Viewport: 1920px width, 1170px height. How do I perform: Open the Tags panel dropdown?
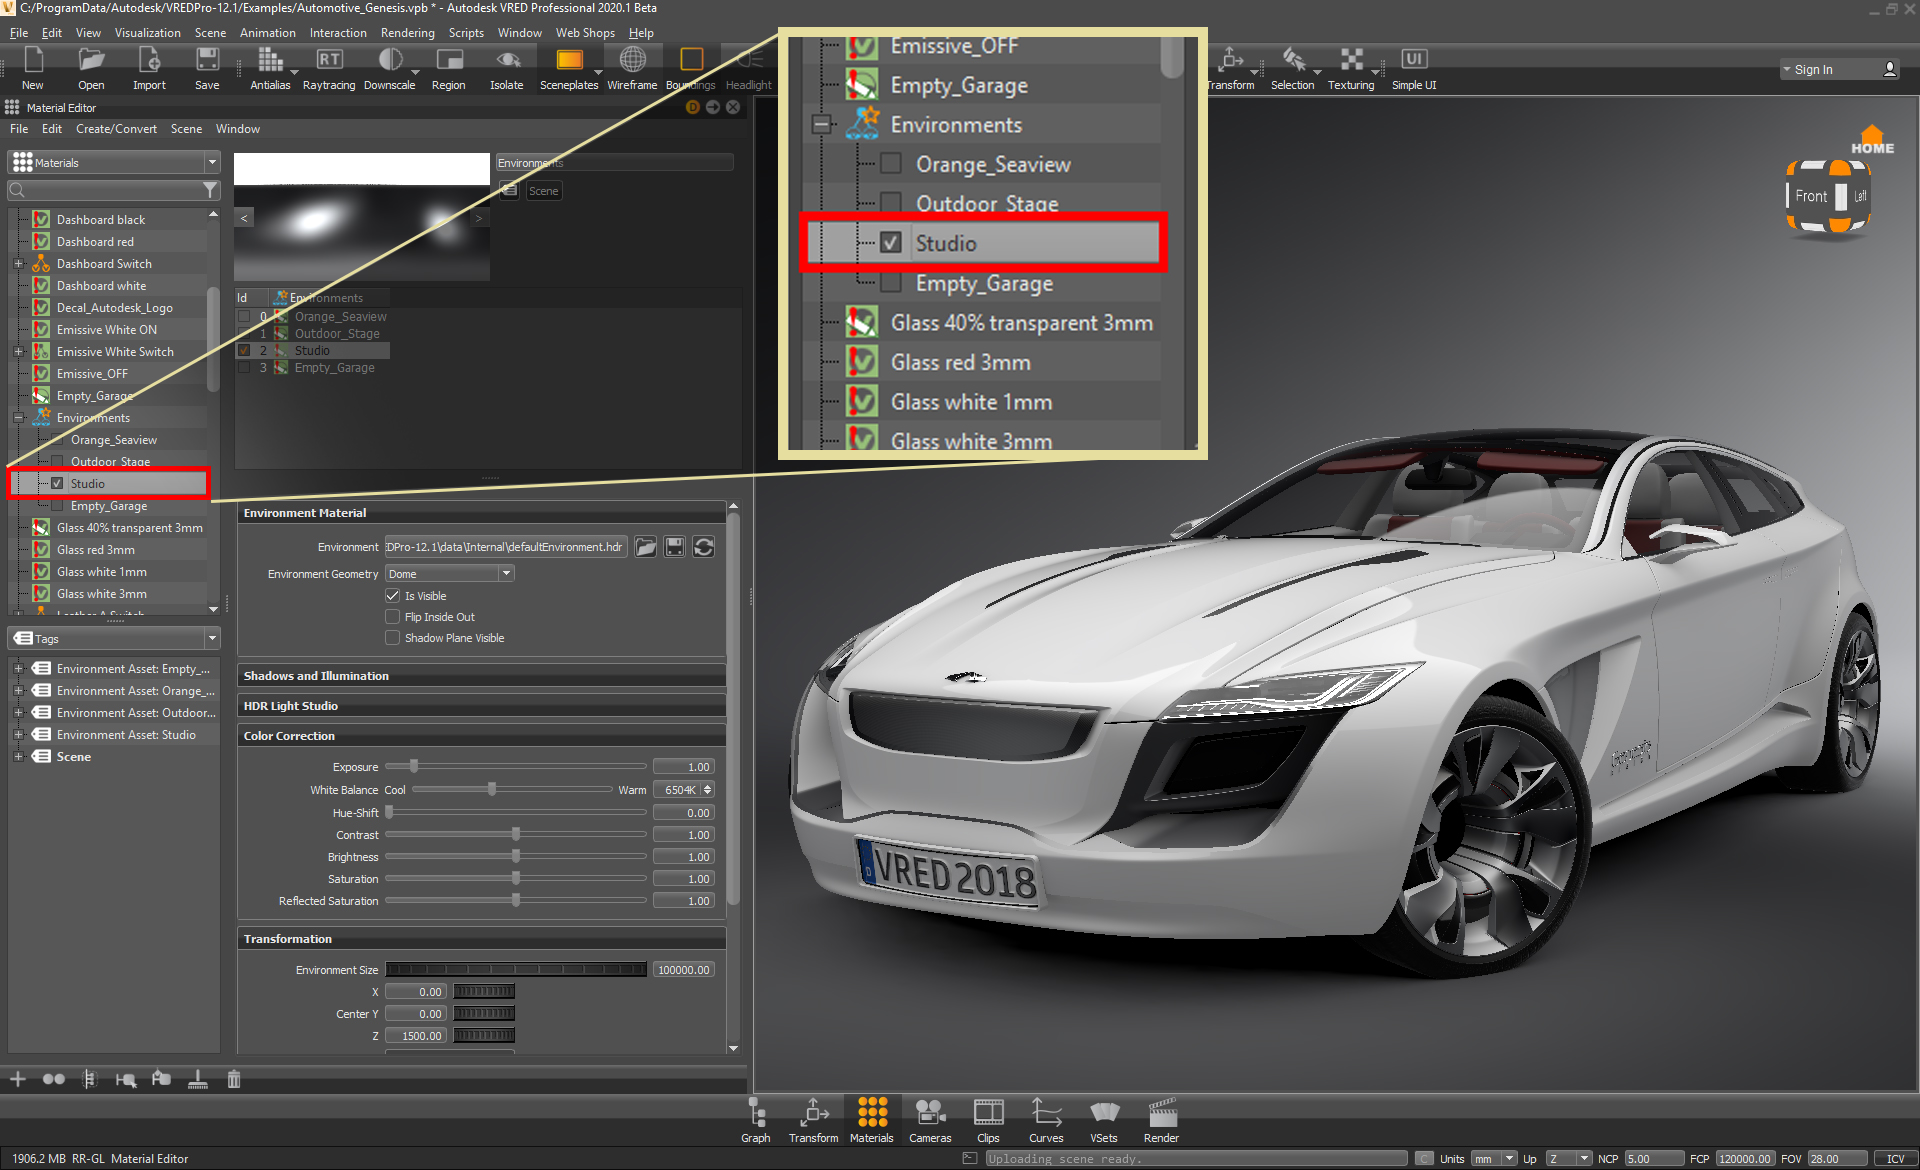[x=211, y=638]
